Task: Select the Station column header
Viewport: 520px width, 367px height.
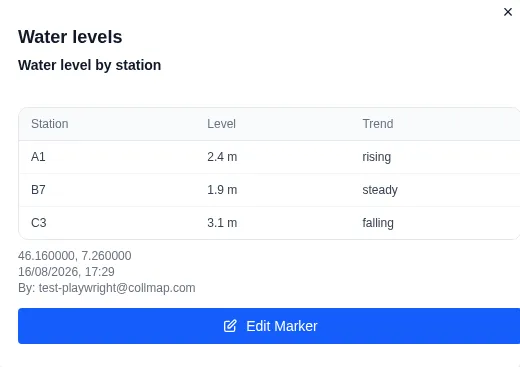Action: click(50, 124)
